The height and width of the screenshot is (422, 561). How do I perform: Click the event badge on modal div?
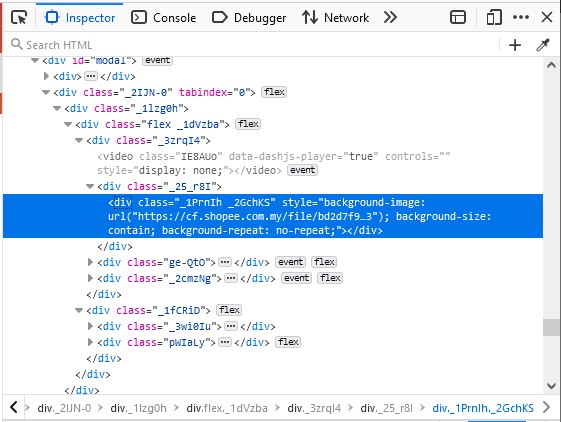coord(157,60)
